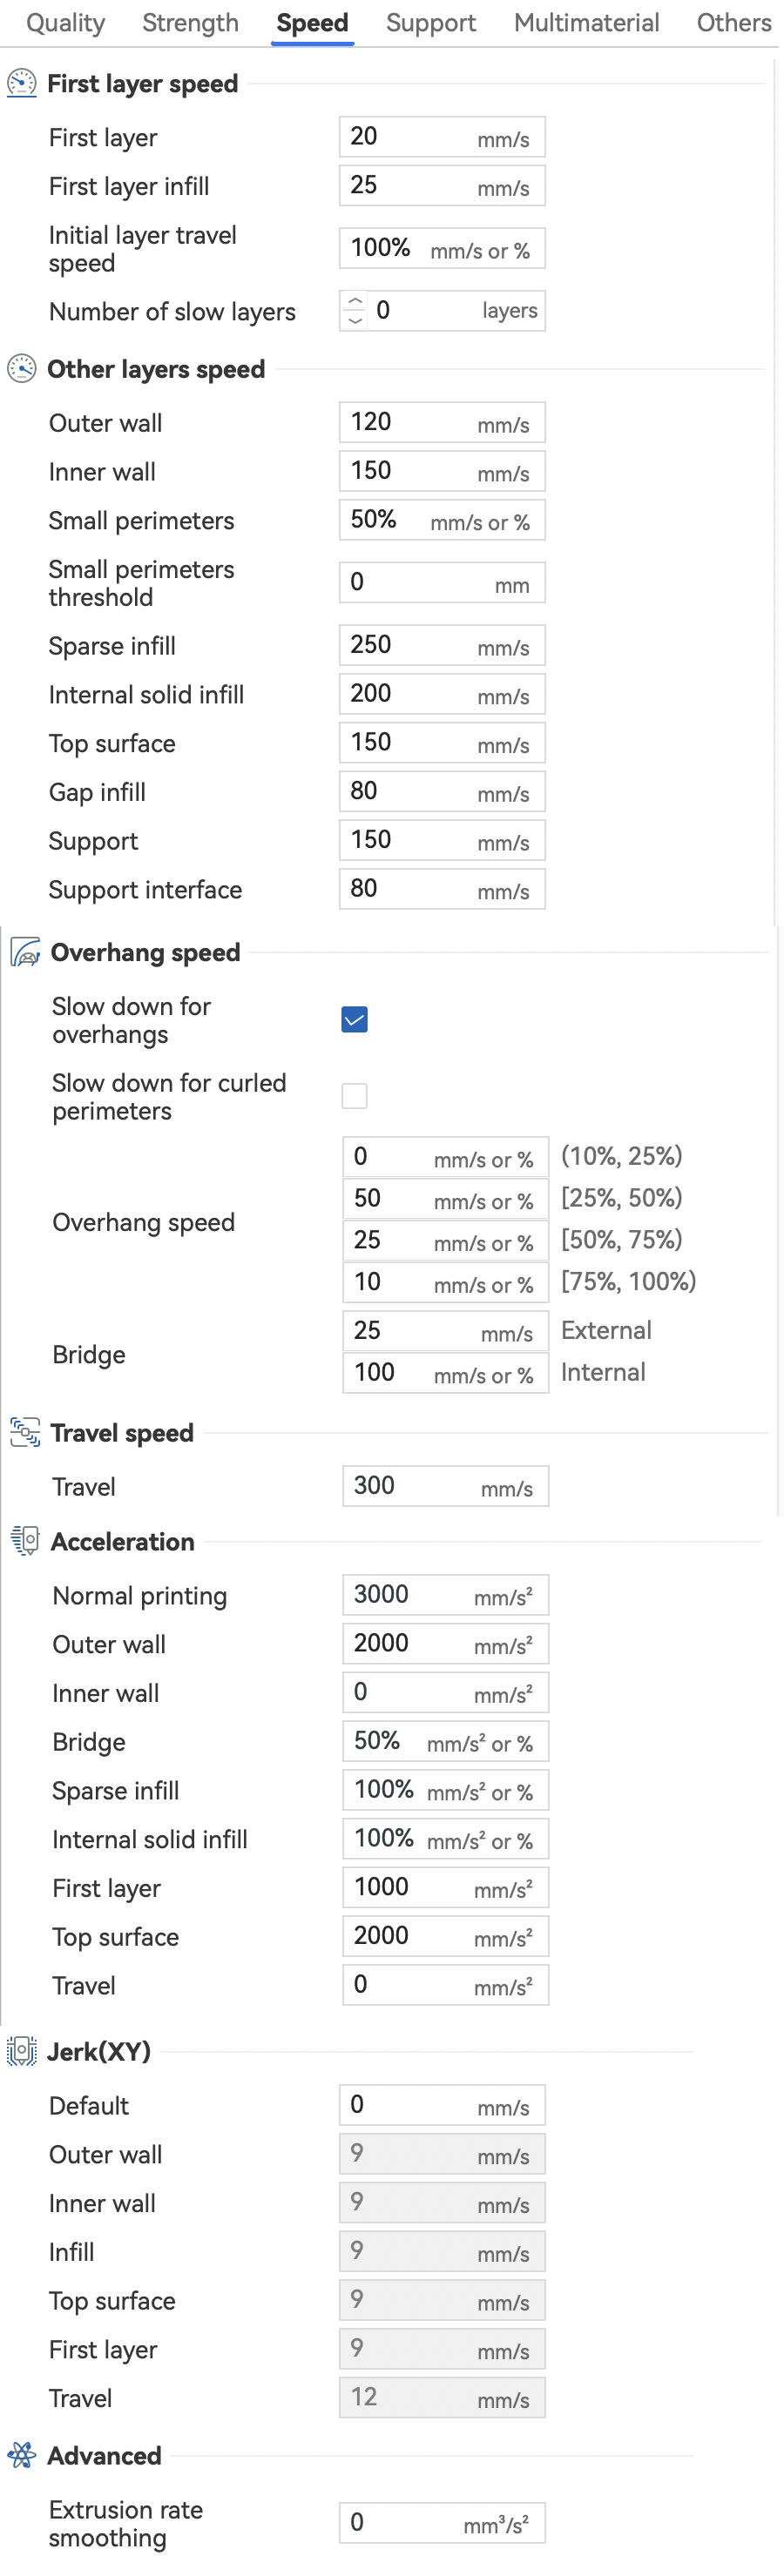Click the Travel speed section icon
The height and width of the screenshot is (2576, 784).
click(25, 1432)
